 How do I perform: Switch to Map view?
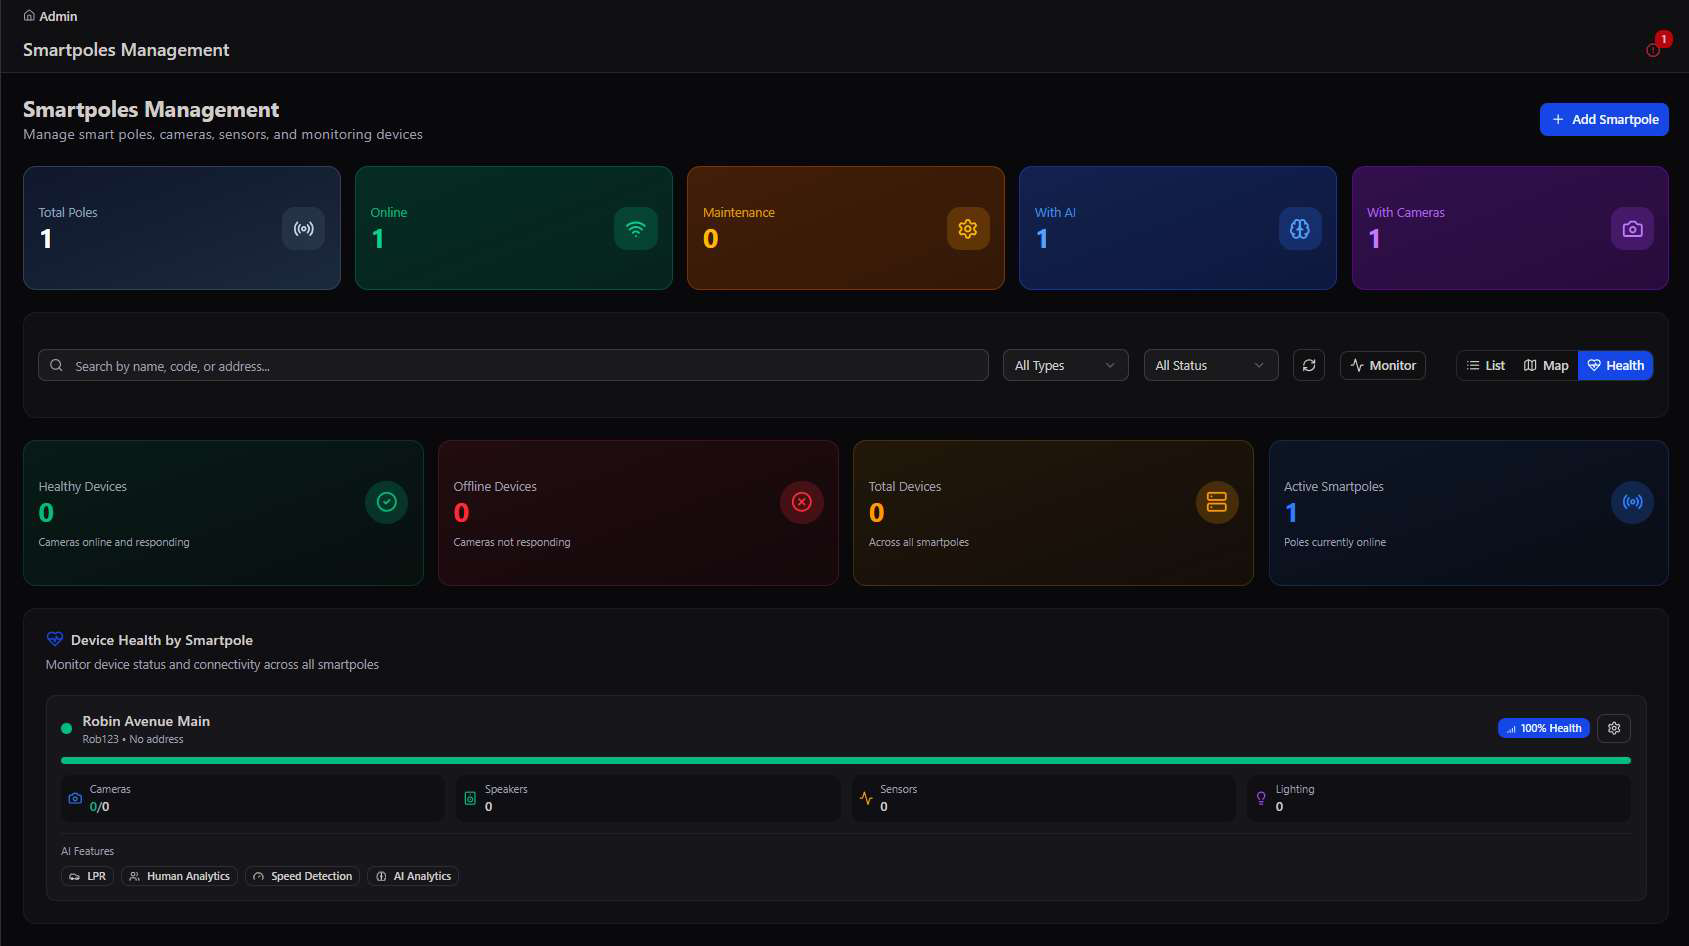click(1546, 365)
